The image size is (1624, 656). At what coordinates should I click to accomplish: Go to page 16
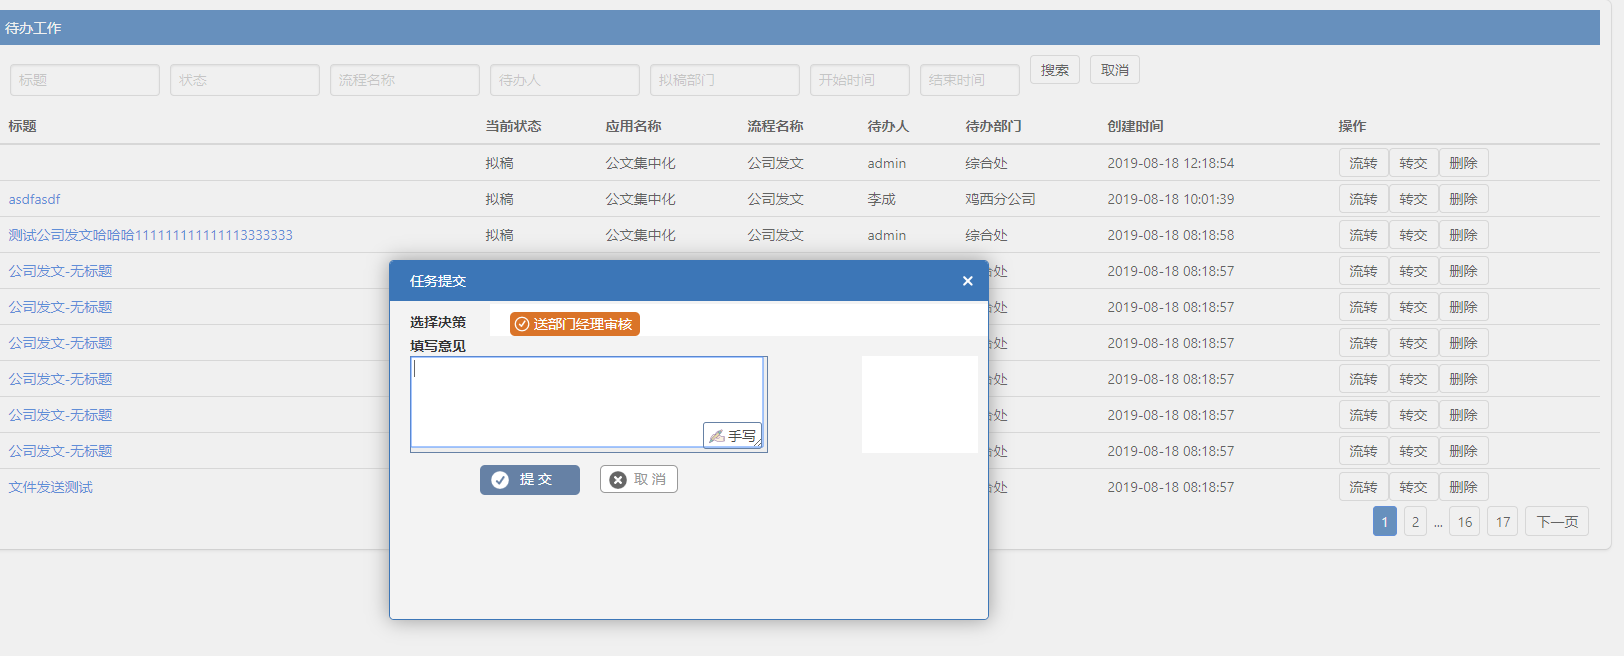1465,521
